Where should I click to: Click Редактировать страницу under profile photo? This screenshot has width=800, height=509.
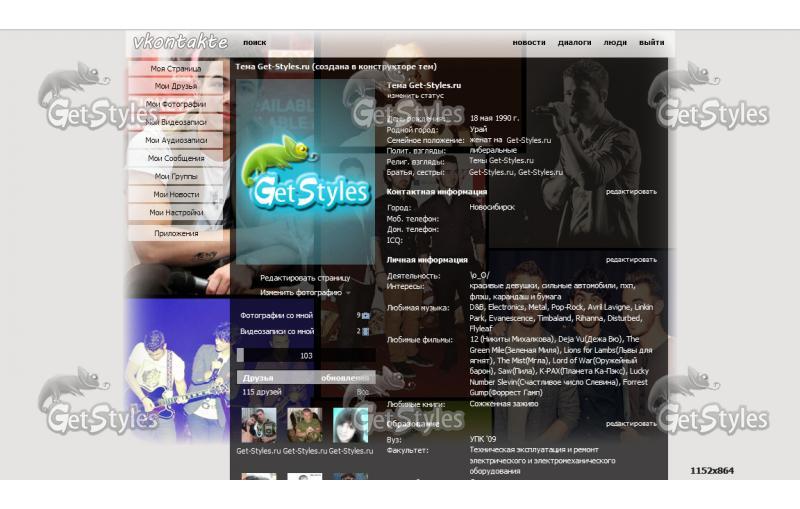coord(305,278)
